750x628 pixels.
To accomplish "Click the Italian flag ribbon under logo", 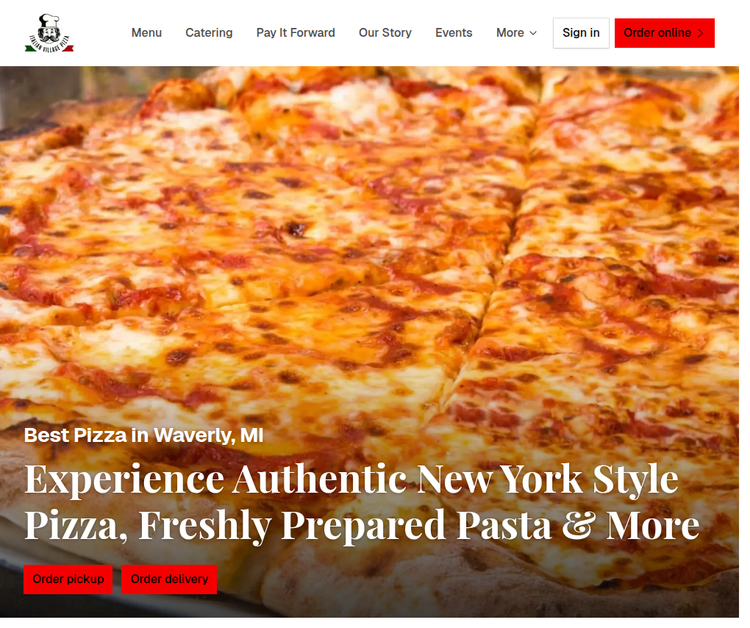I will click(x=50, y=48).
